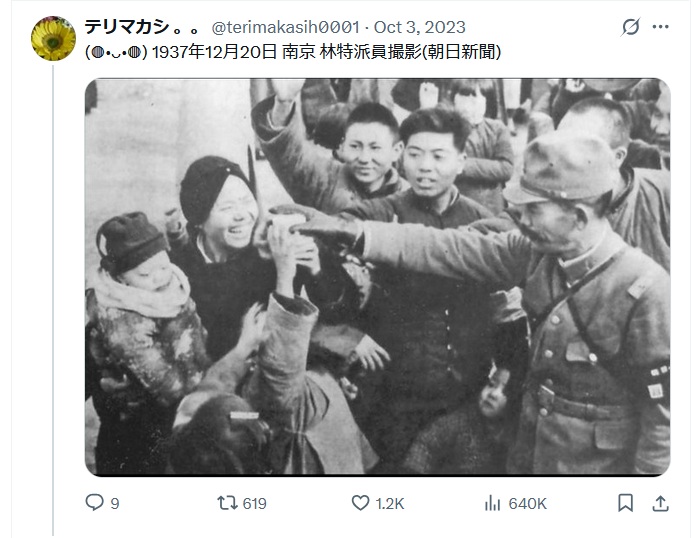Click the 619 repost count

[x=255, y=503]
